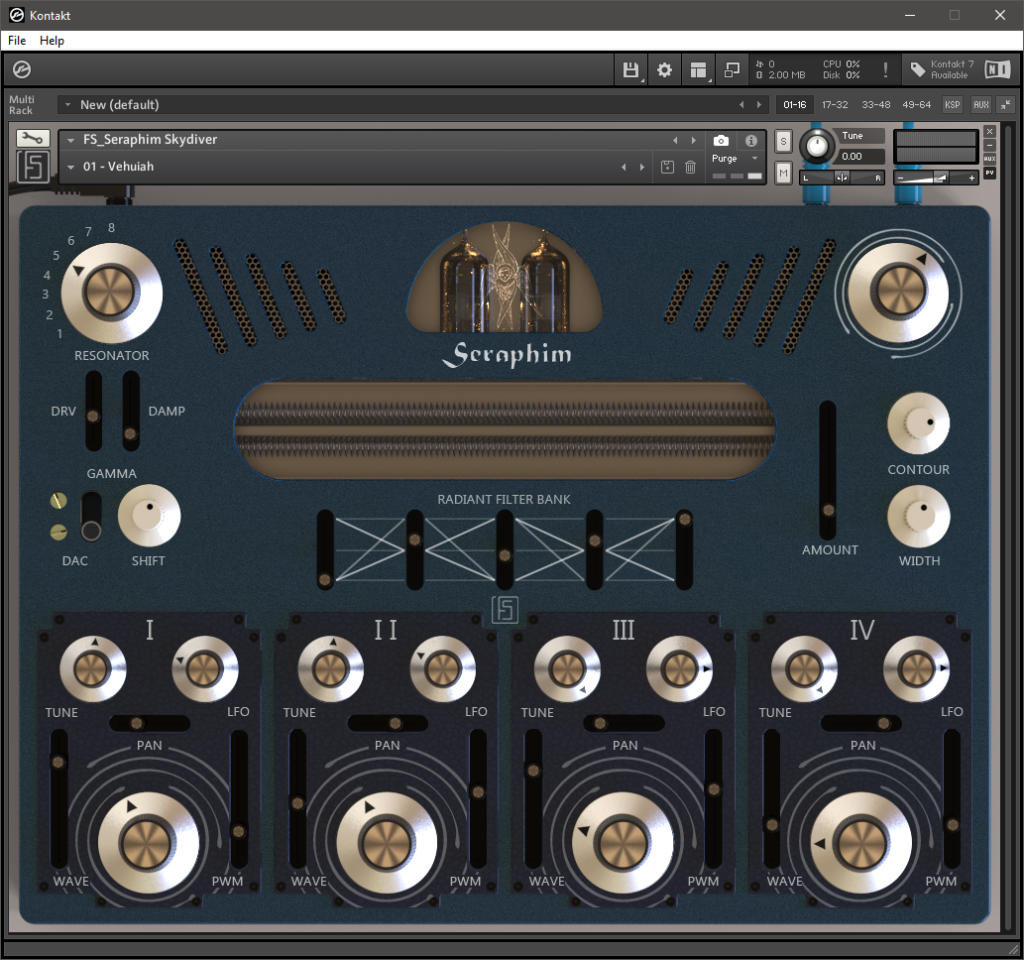Image resolution: width=1024 pixels, height=960 pixels.
Task: Click oscillator IV PWM slider
Action: (x=952, y=799)
